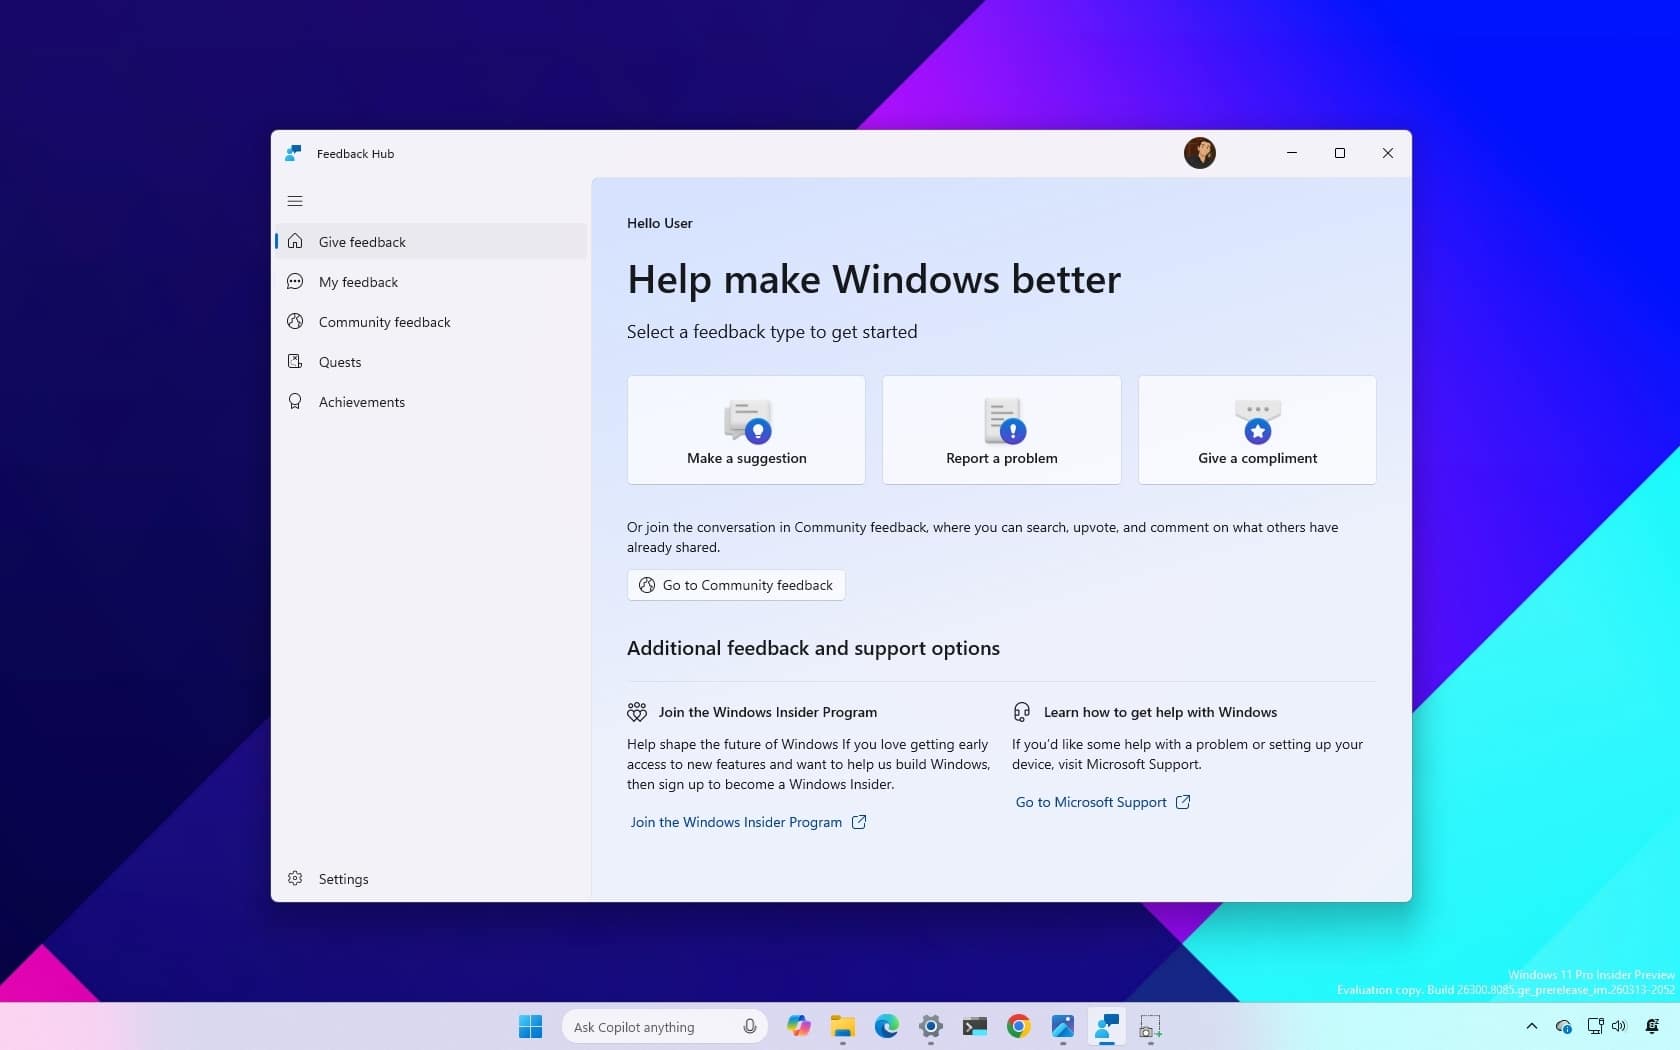Select Community feedback in the sidebar
1680x1050 pixels.
(x=383, y=322)
